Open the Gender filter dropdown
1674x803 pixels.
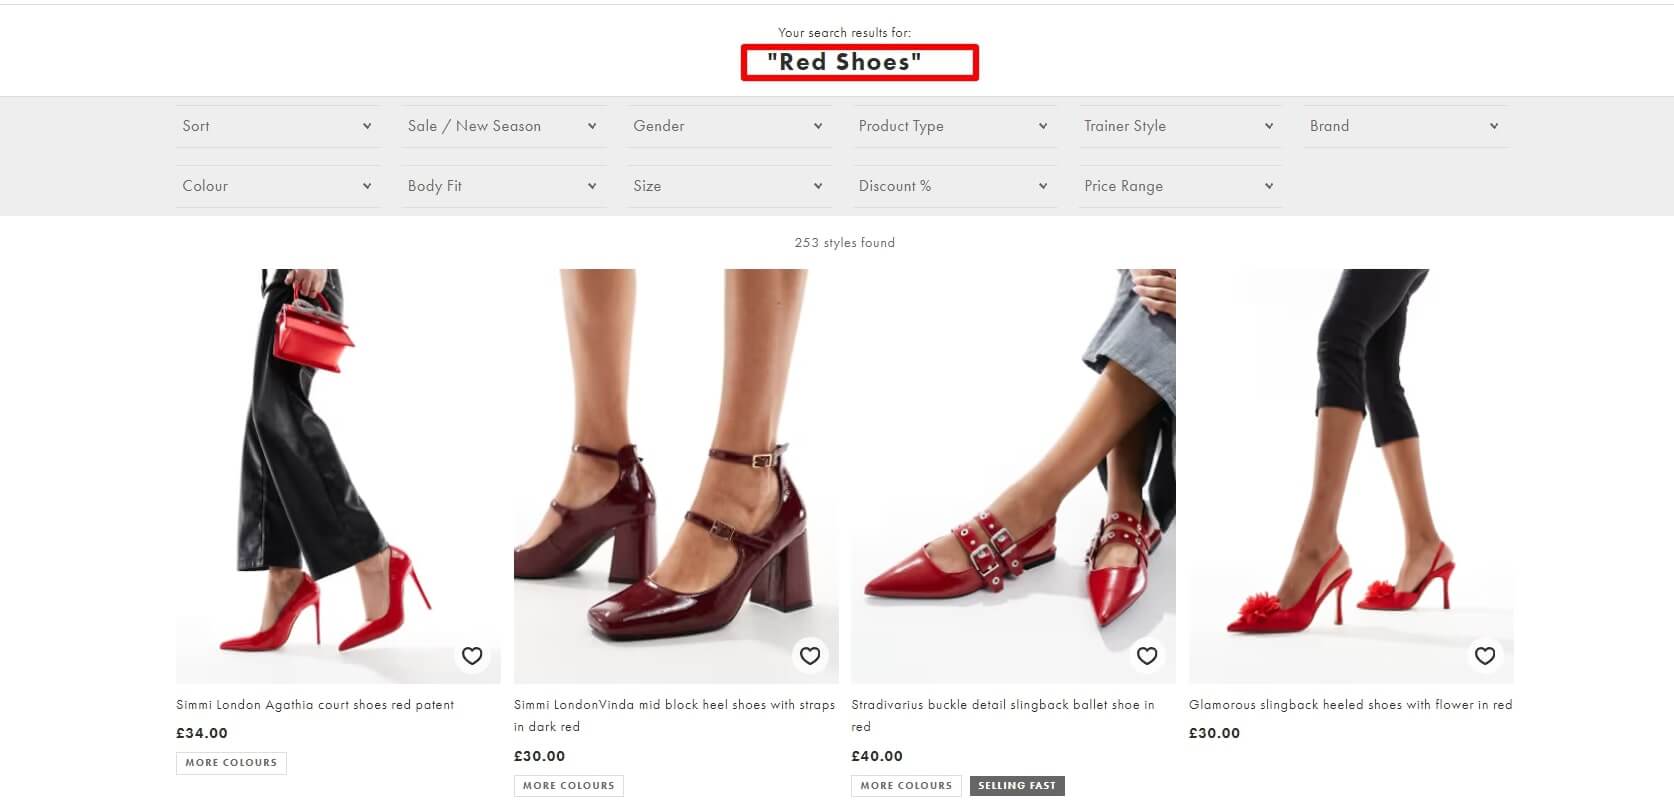(728, 126)
